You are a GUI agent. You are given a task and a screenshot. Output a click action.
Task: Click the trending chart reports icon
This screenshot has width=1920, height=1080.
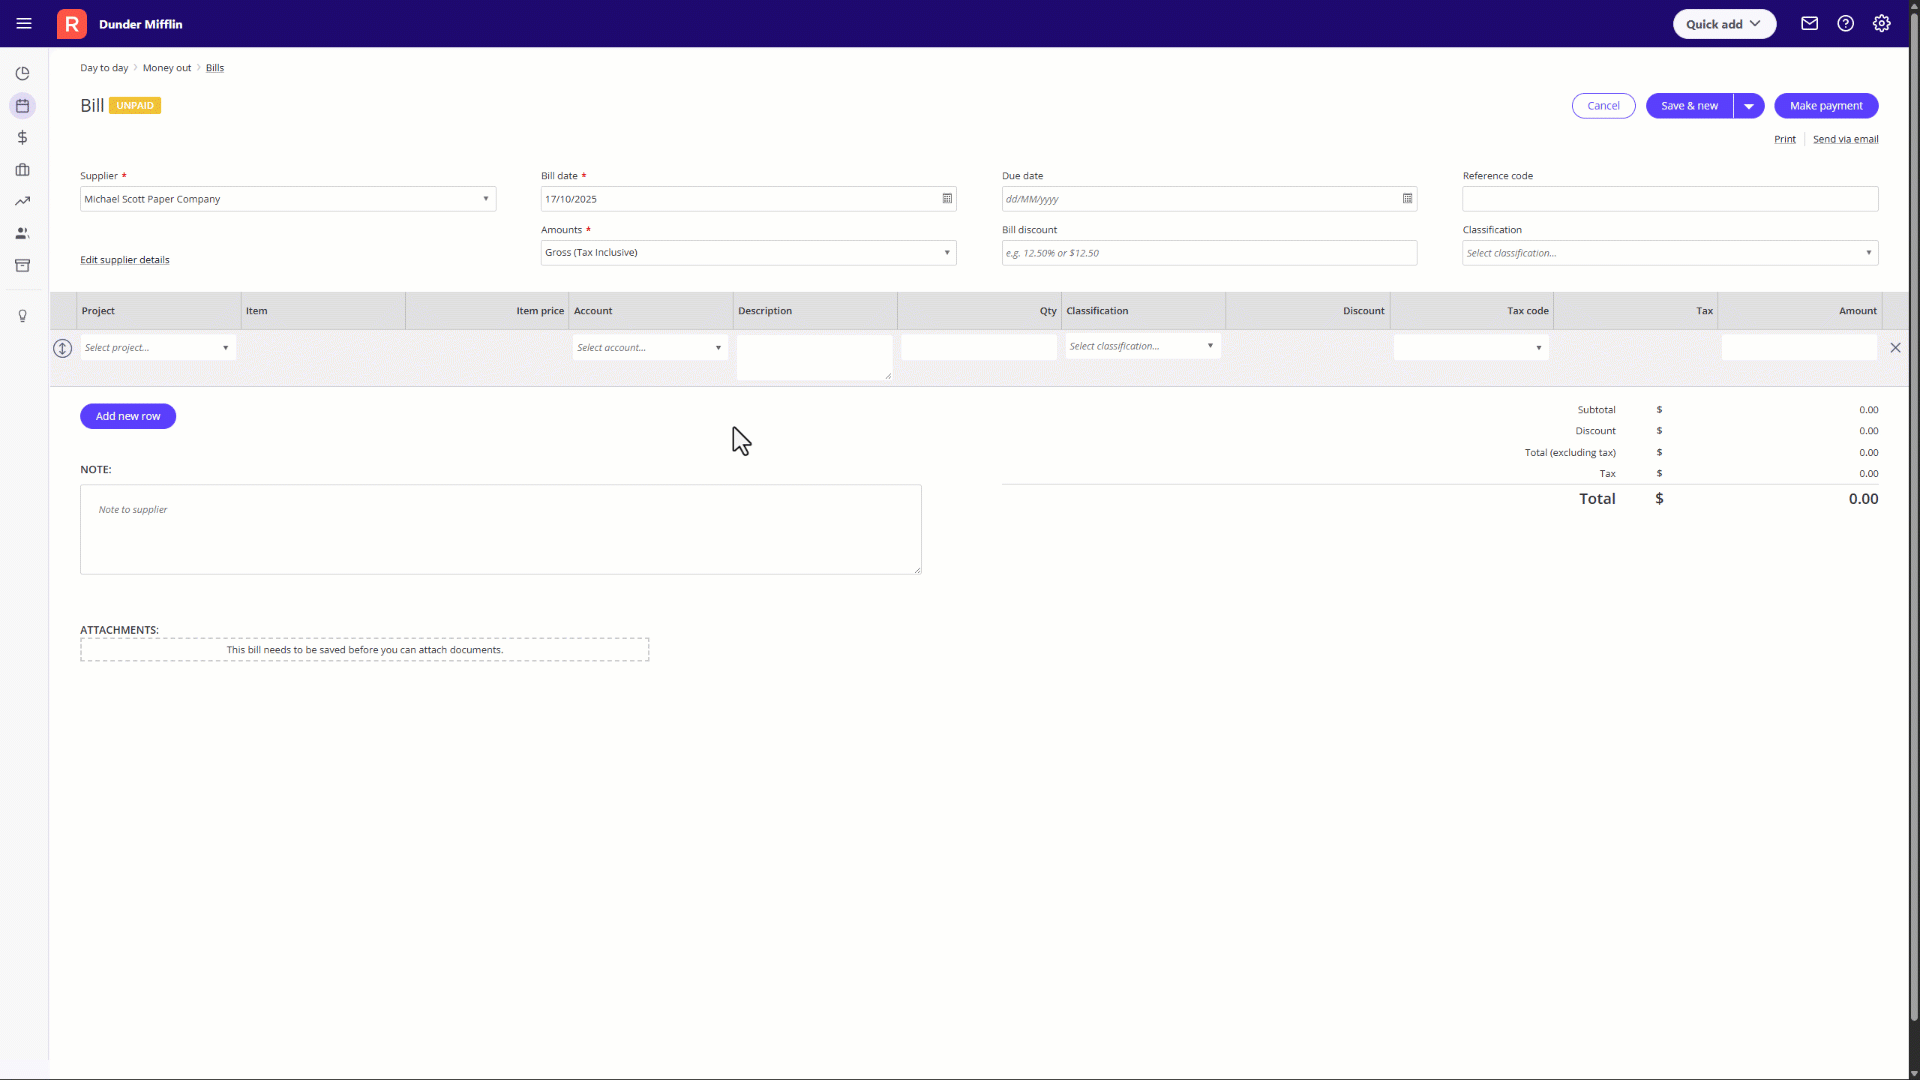tap(22, 202)
